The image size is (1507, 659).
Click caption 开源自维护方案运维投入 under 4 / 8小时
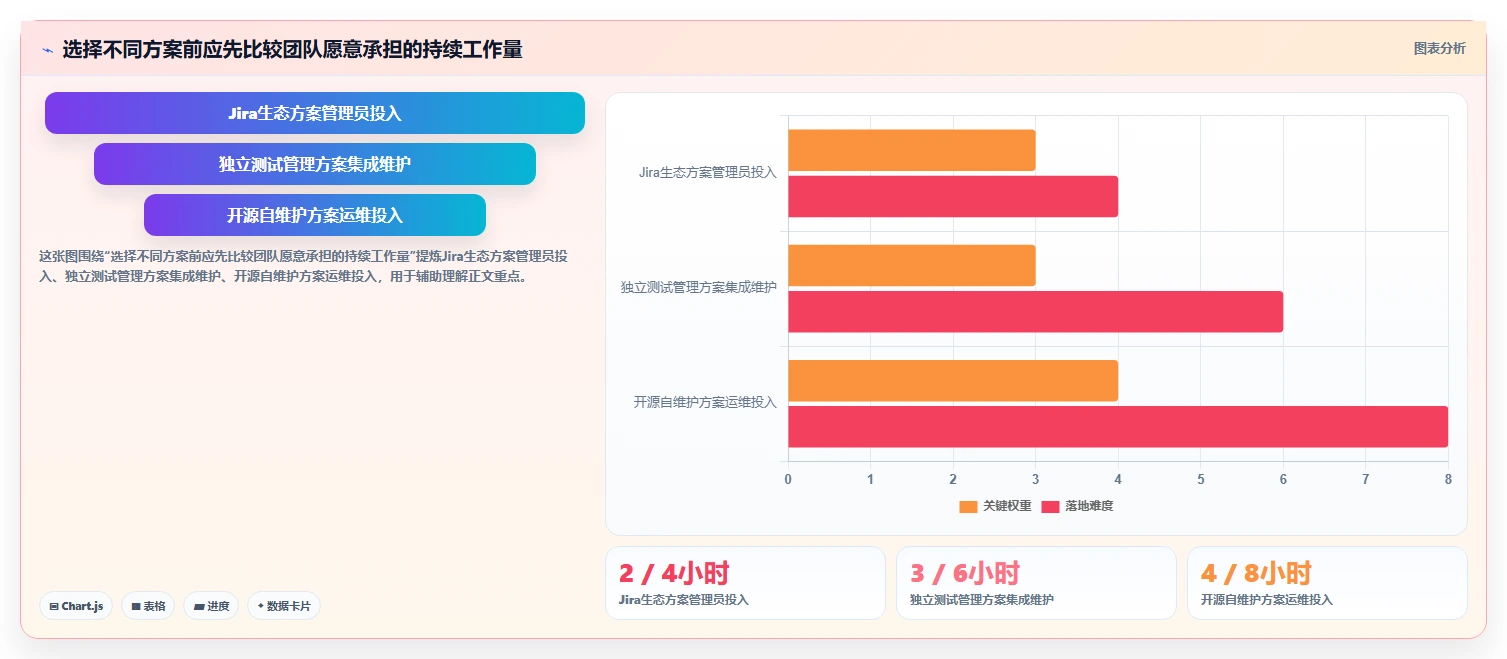point(1267,600)
